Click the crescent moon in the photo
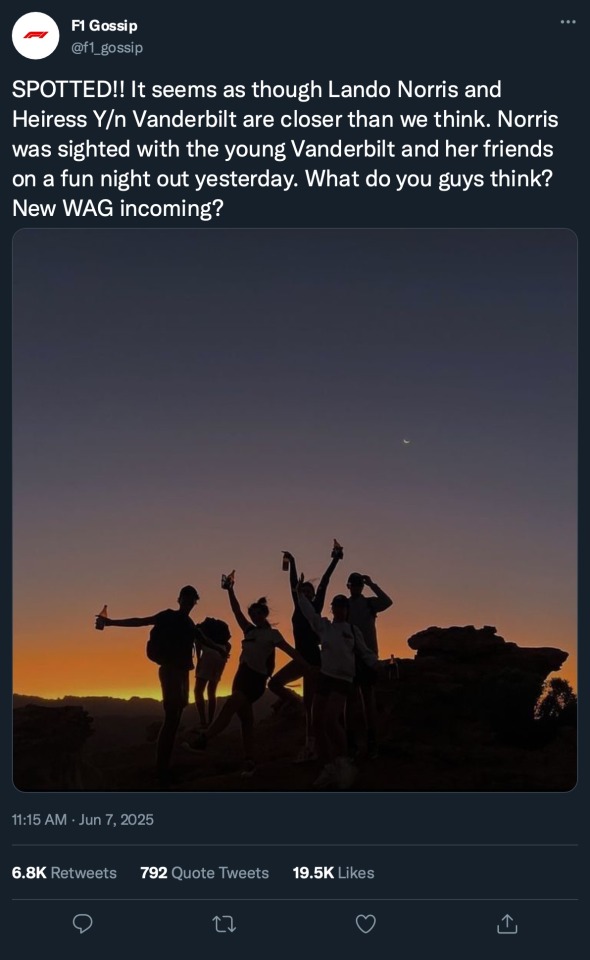Screen dimensions: 590x960 [x=406, y=441]
